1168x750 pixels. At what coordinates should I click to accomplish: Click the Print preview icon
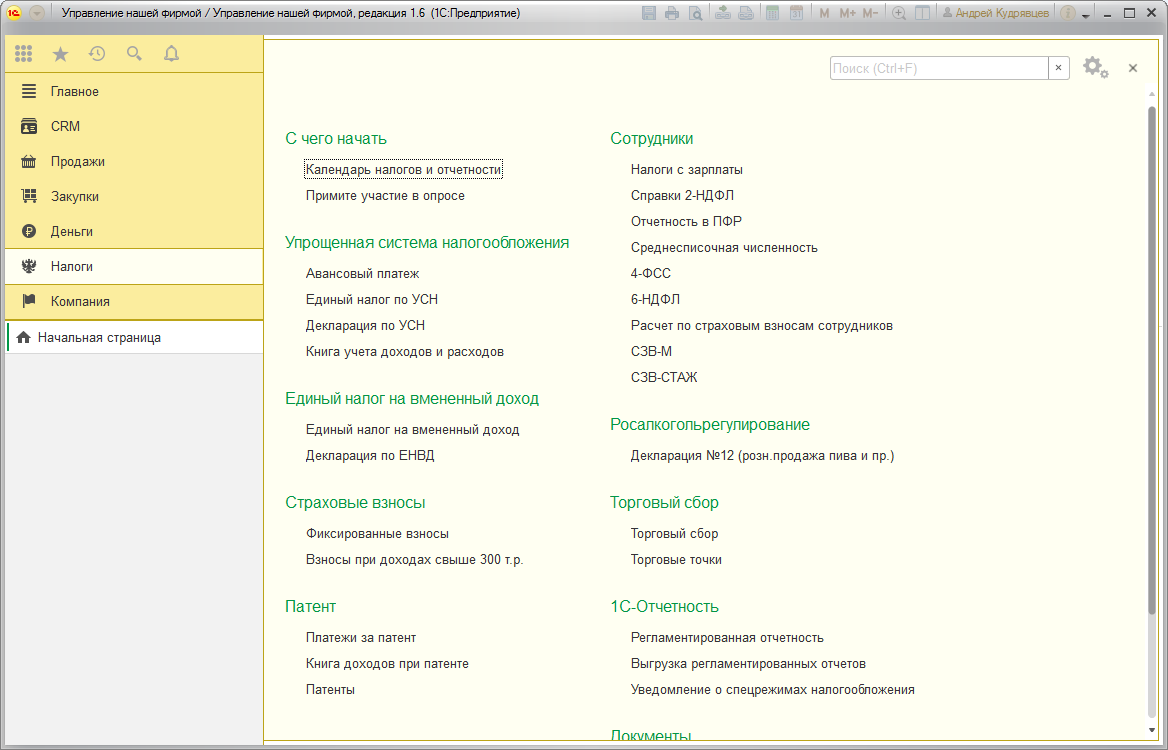coord(695,13)
